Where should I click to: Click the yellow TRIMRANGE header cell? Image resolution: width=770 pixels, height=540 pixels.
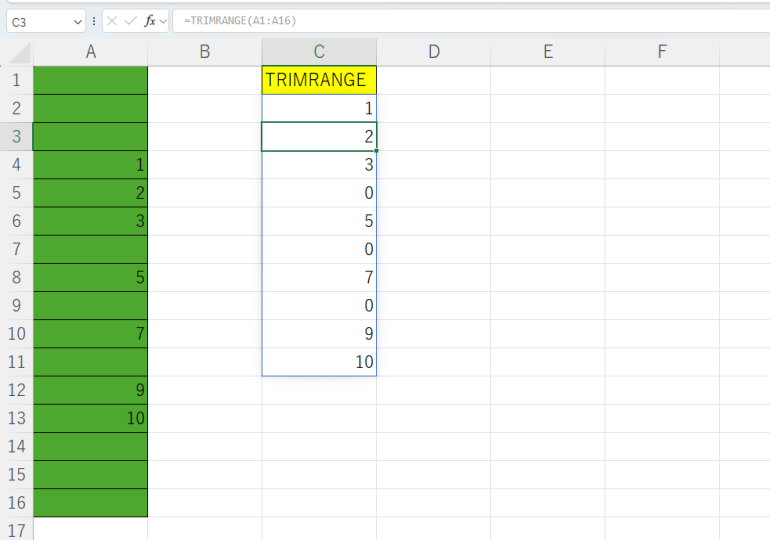[319, 80]
